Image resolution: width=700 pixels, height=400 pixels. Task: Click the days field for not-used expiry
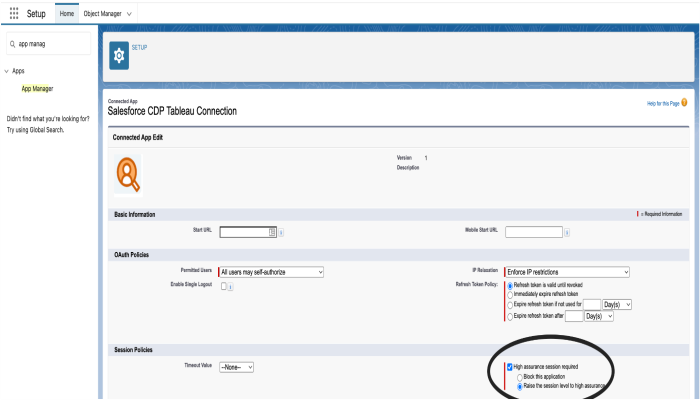click(592, 304)
